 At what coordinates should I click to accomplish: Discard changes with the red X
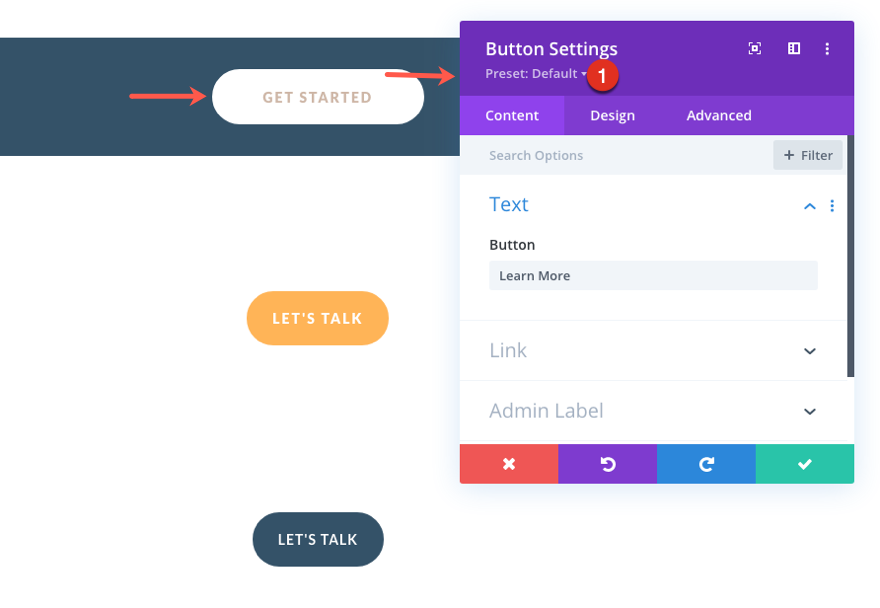(508, 464)
